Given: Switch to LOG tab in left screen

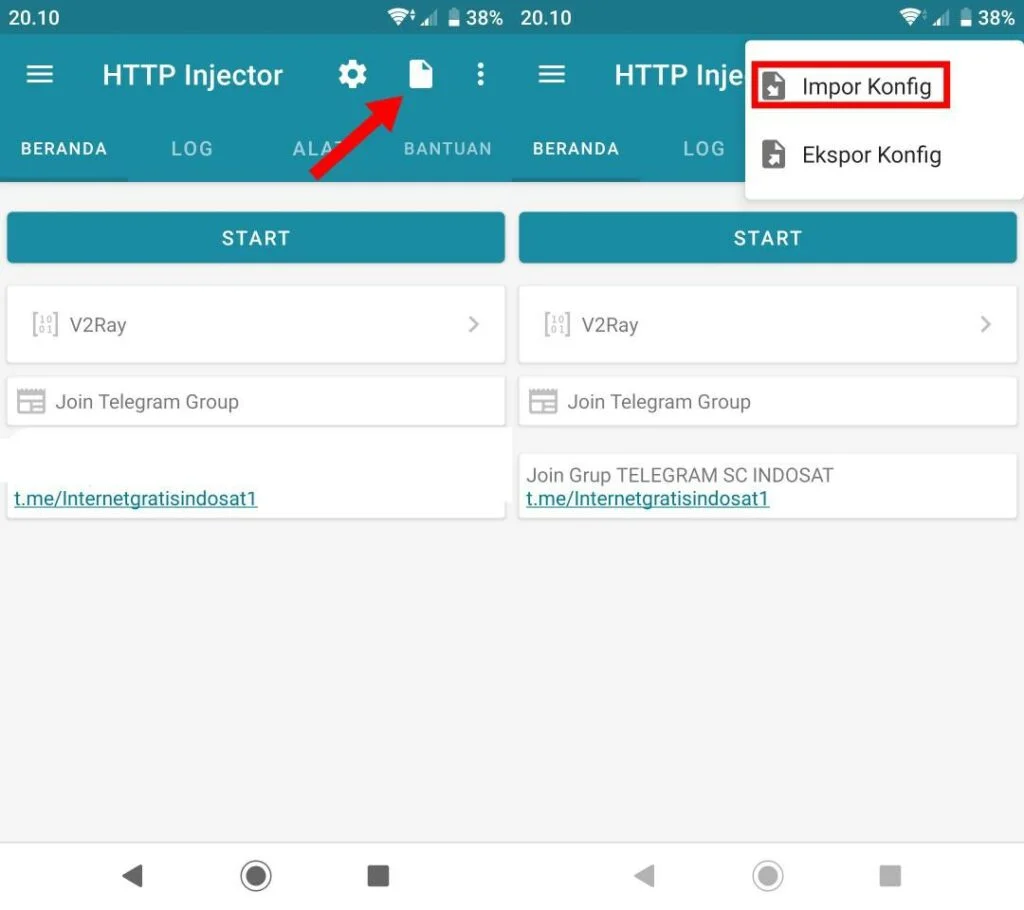Looking at the screenshot, I should (192, 149).
